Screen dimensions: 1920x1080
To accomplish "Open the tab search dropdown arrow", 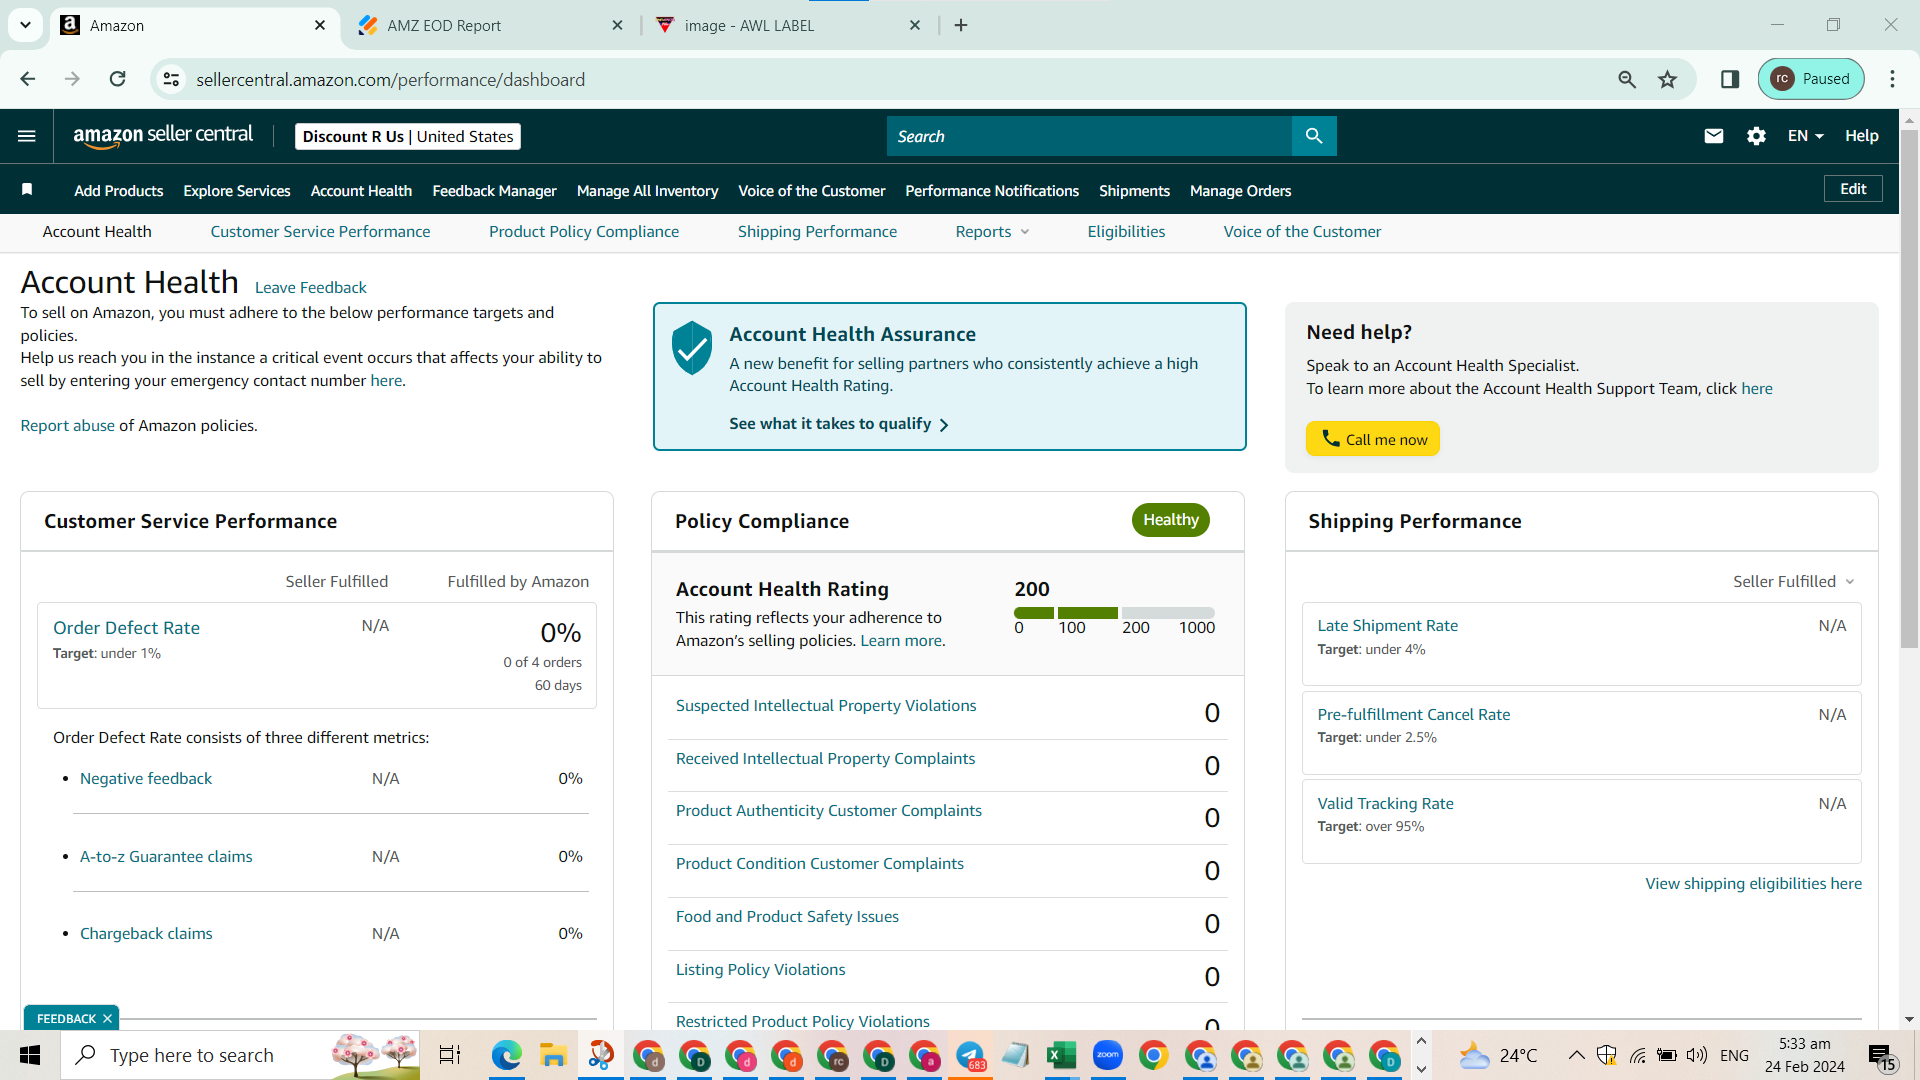I will tap(25, 25).
